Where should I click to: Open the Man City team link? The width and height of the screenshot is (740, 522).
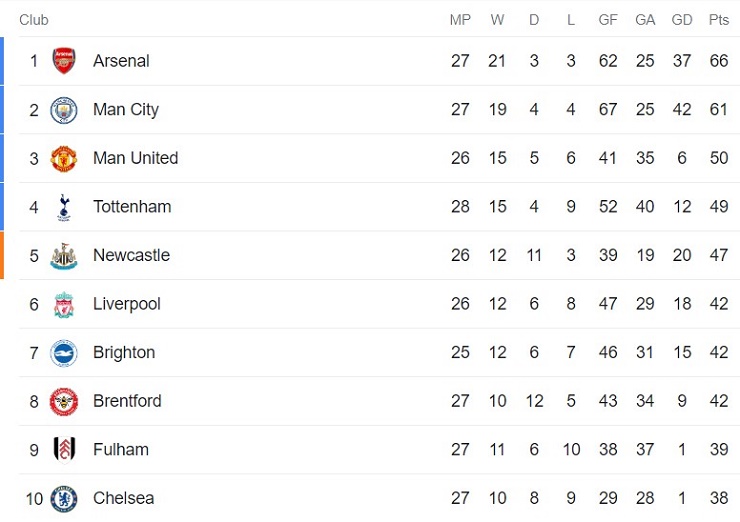click(x=126, y=110)
